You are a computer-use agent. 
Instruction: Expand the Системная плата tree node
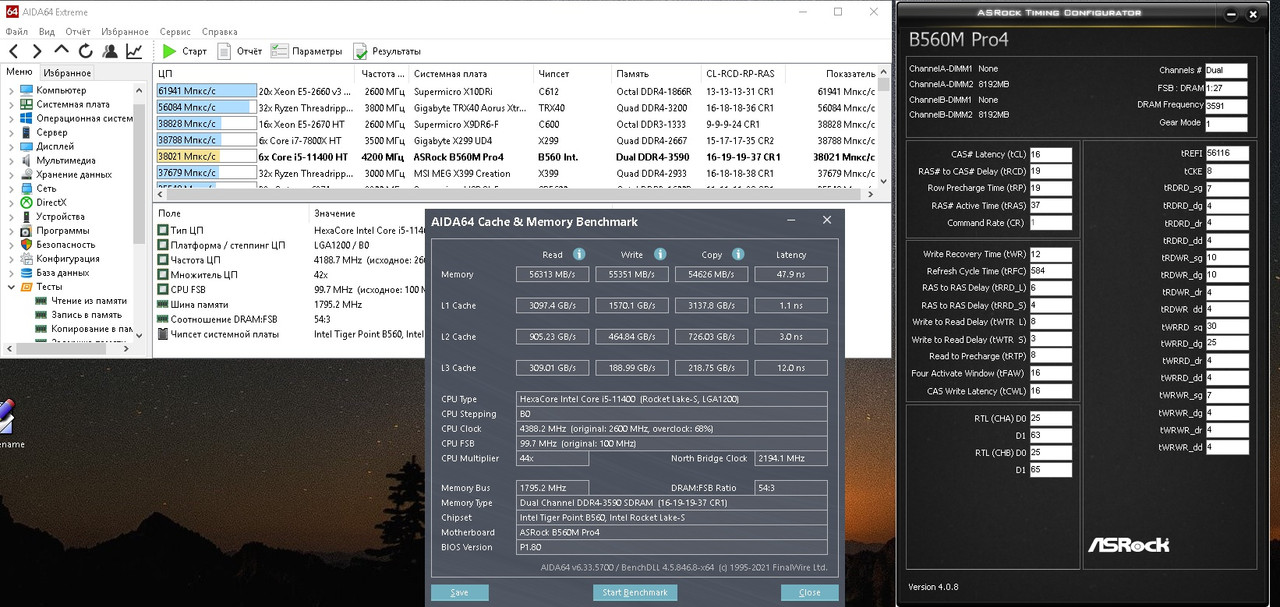[11, 104]
